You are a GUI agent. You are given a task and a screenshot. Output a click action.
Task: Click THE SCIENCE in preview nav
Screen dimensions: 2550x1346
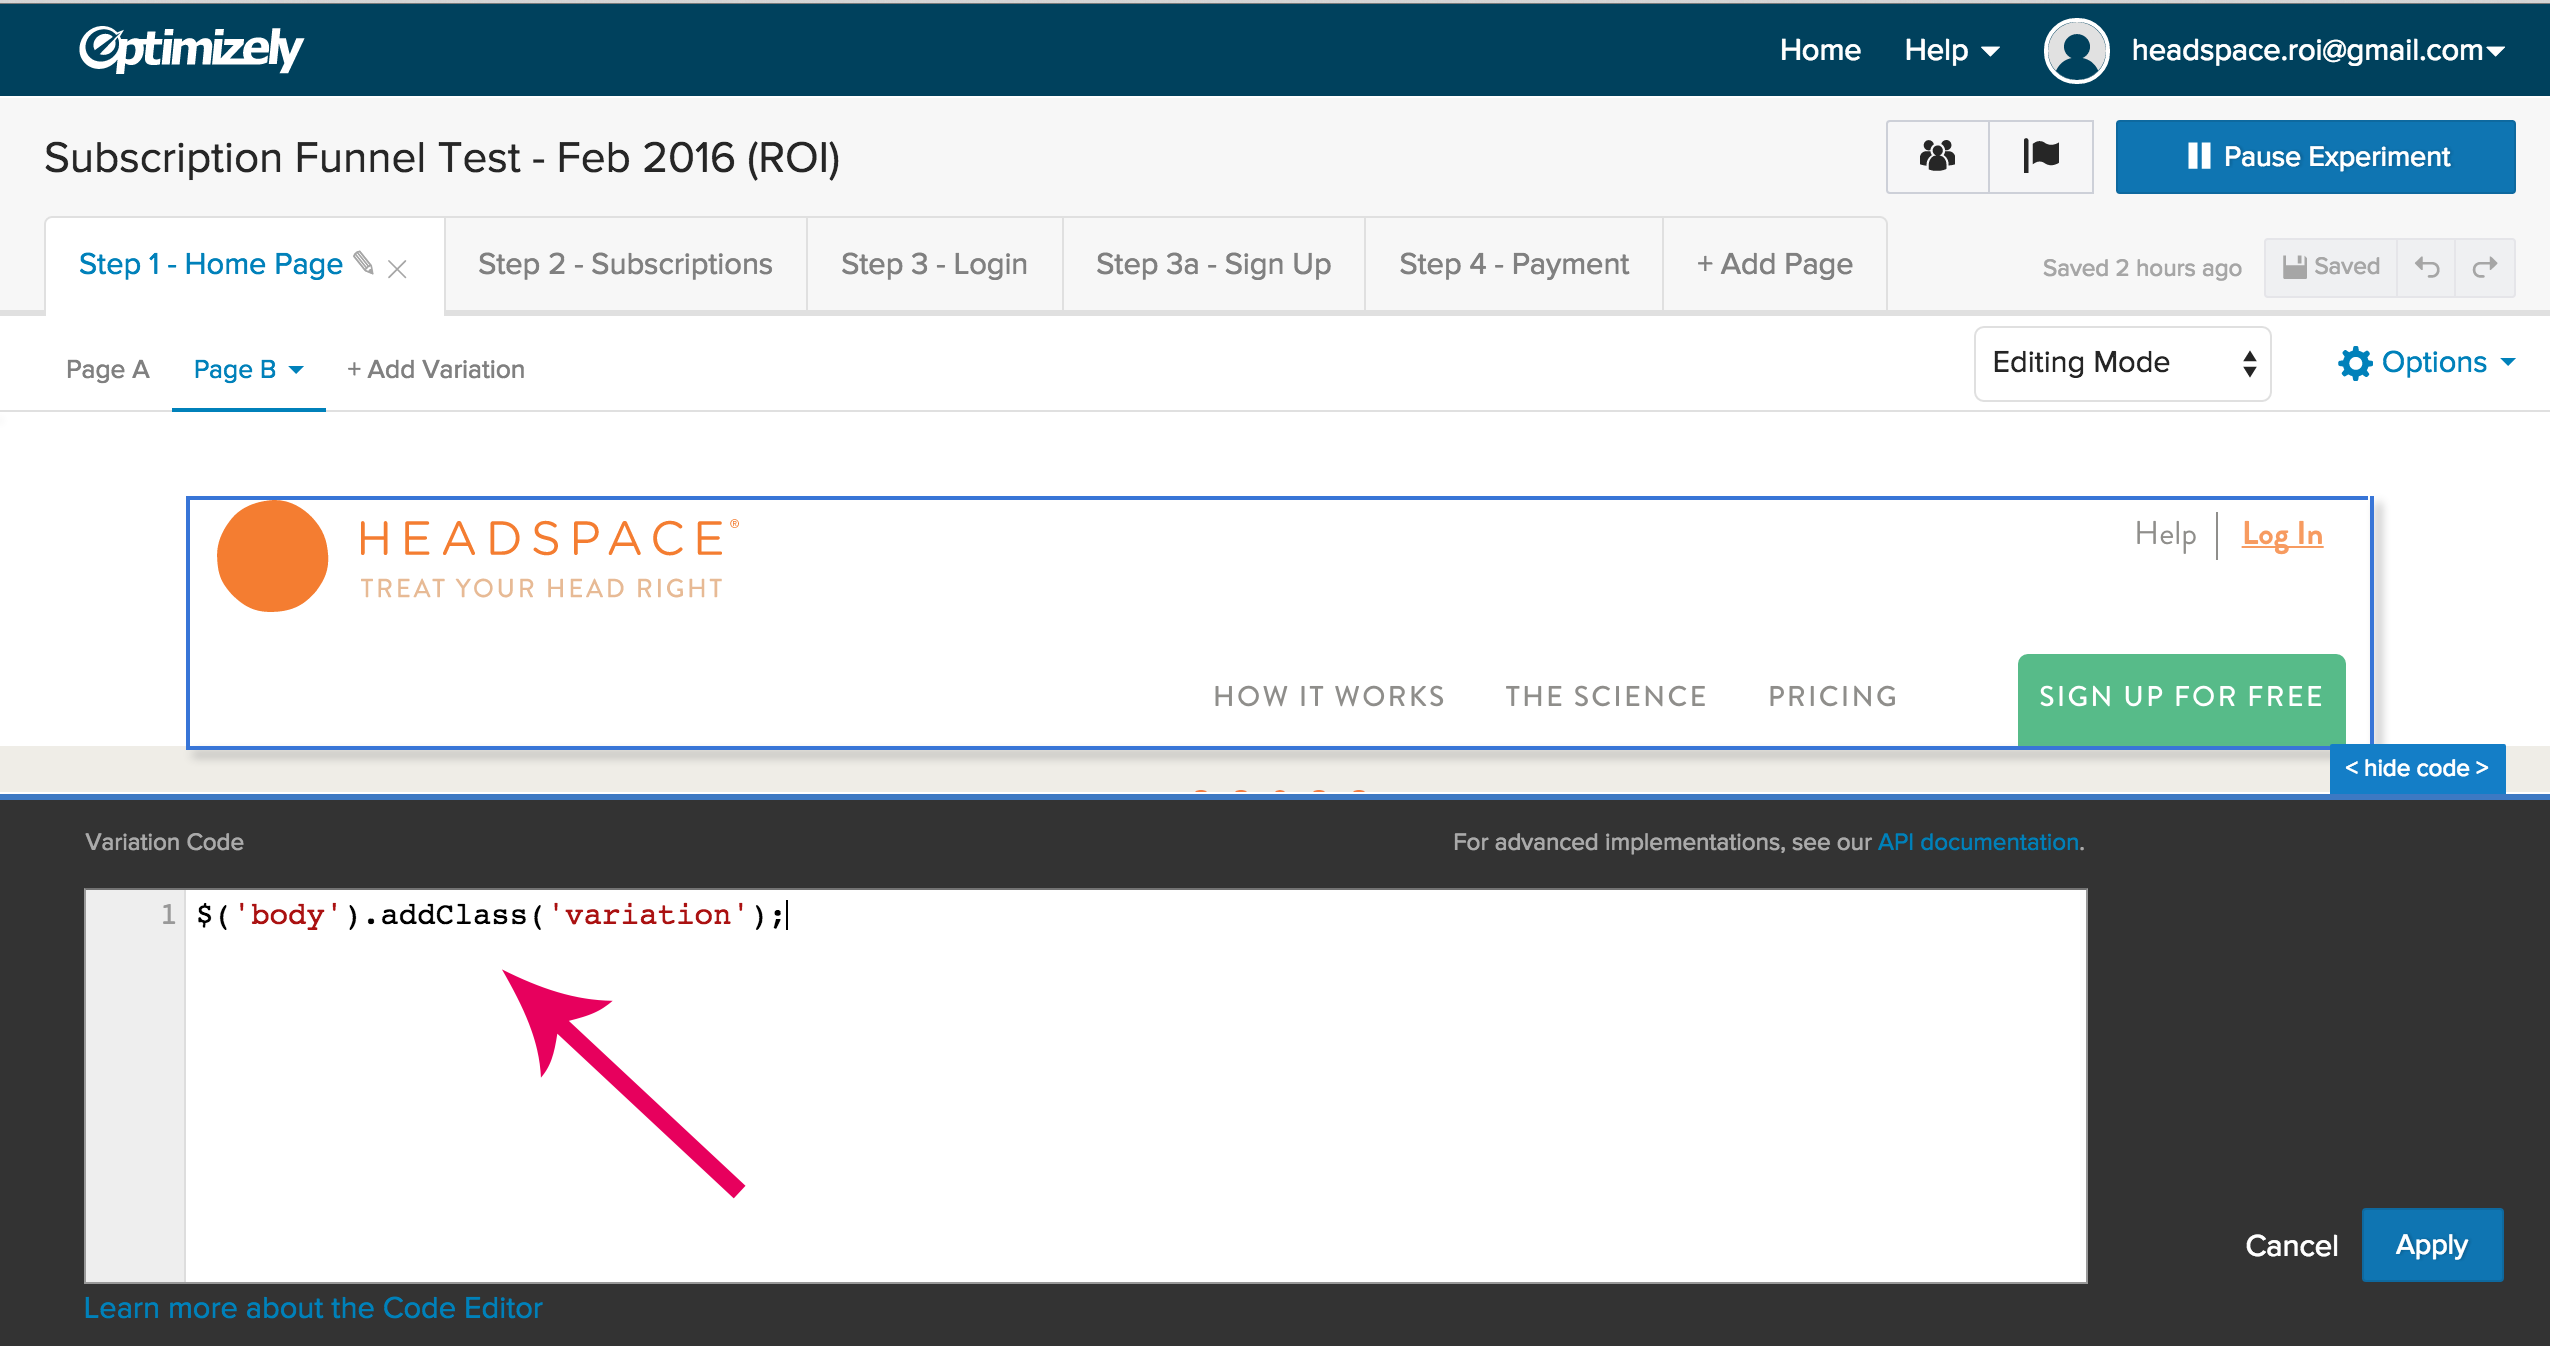[x=1606, y=696]
